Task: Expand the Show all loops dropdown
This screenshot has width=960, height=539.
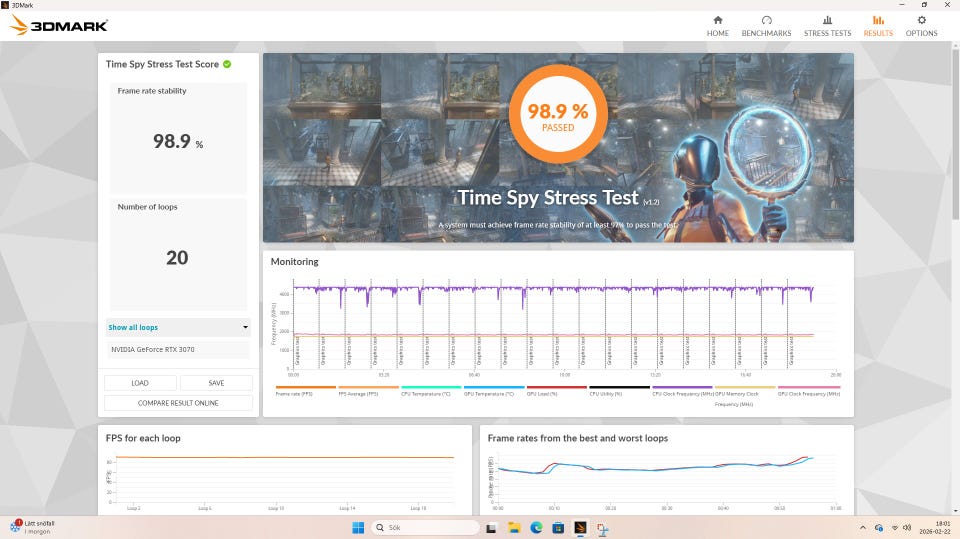Action: 178,327
